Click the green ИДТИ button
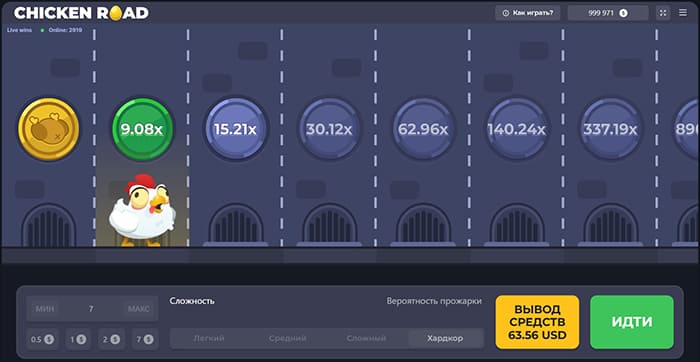This screenshot has height=362, width=700. (x=632, y=322)
